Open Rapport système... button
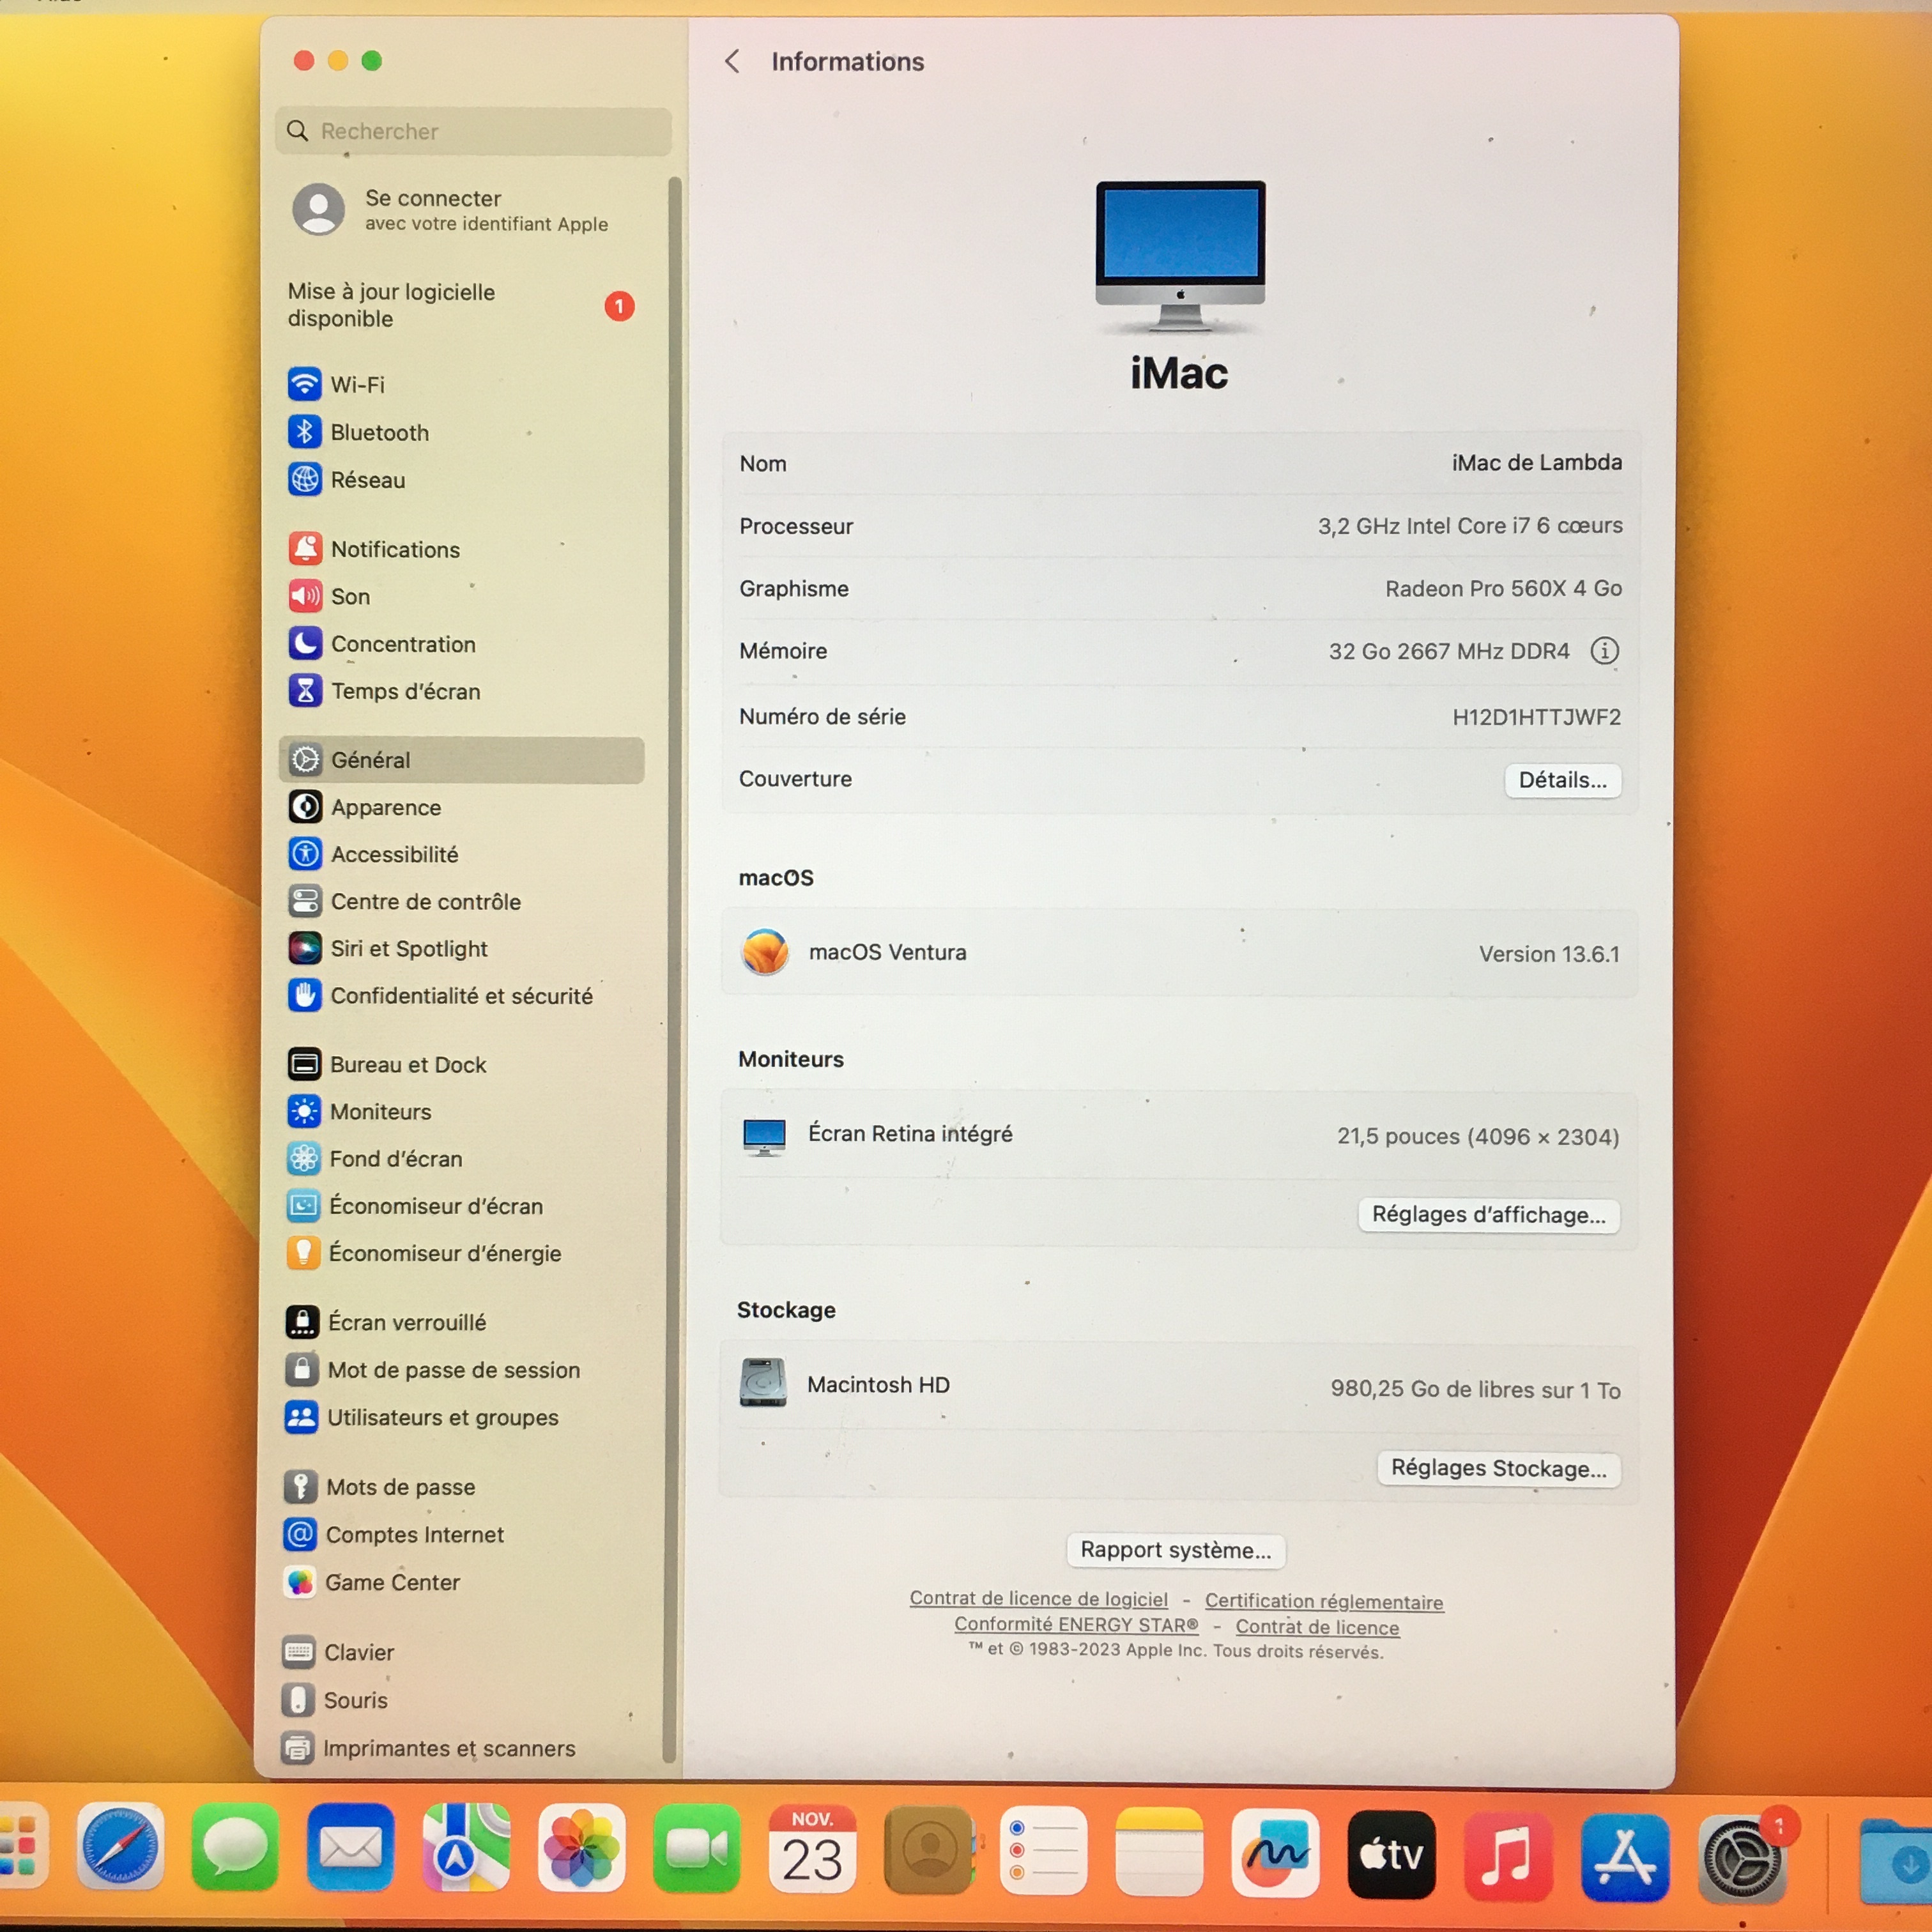Screen dimensions: 1932x1932 click(x=1175, y=1550)
